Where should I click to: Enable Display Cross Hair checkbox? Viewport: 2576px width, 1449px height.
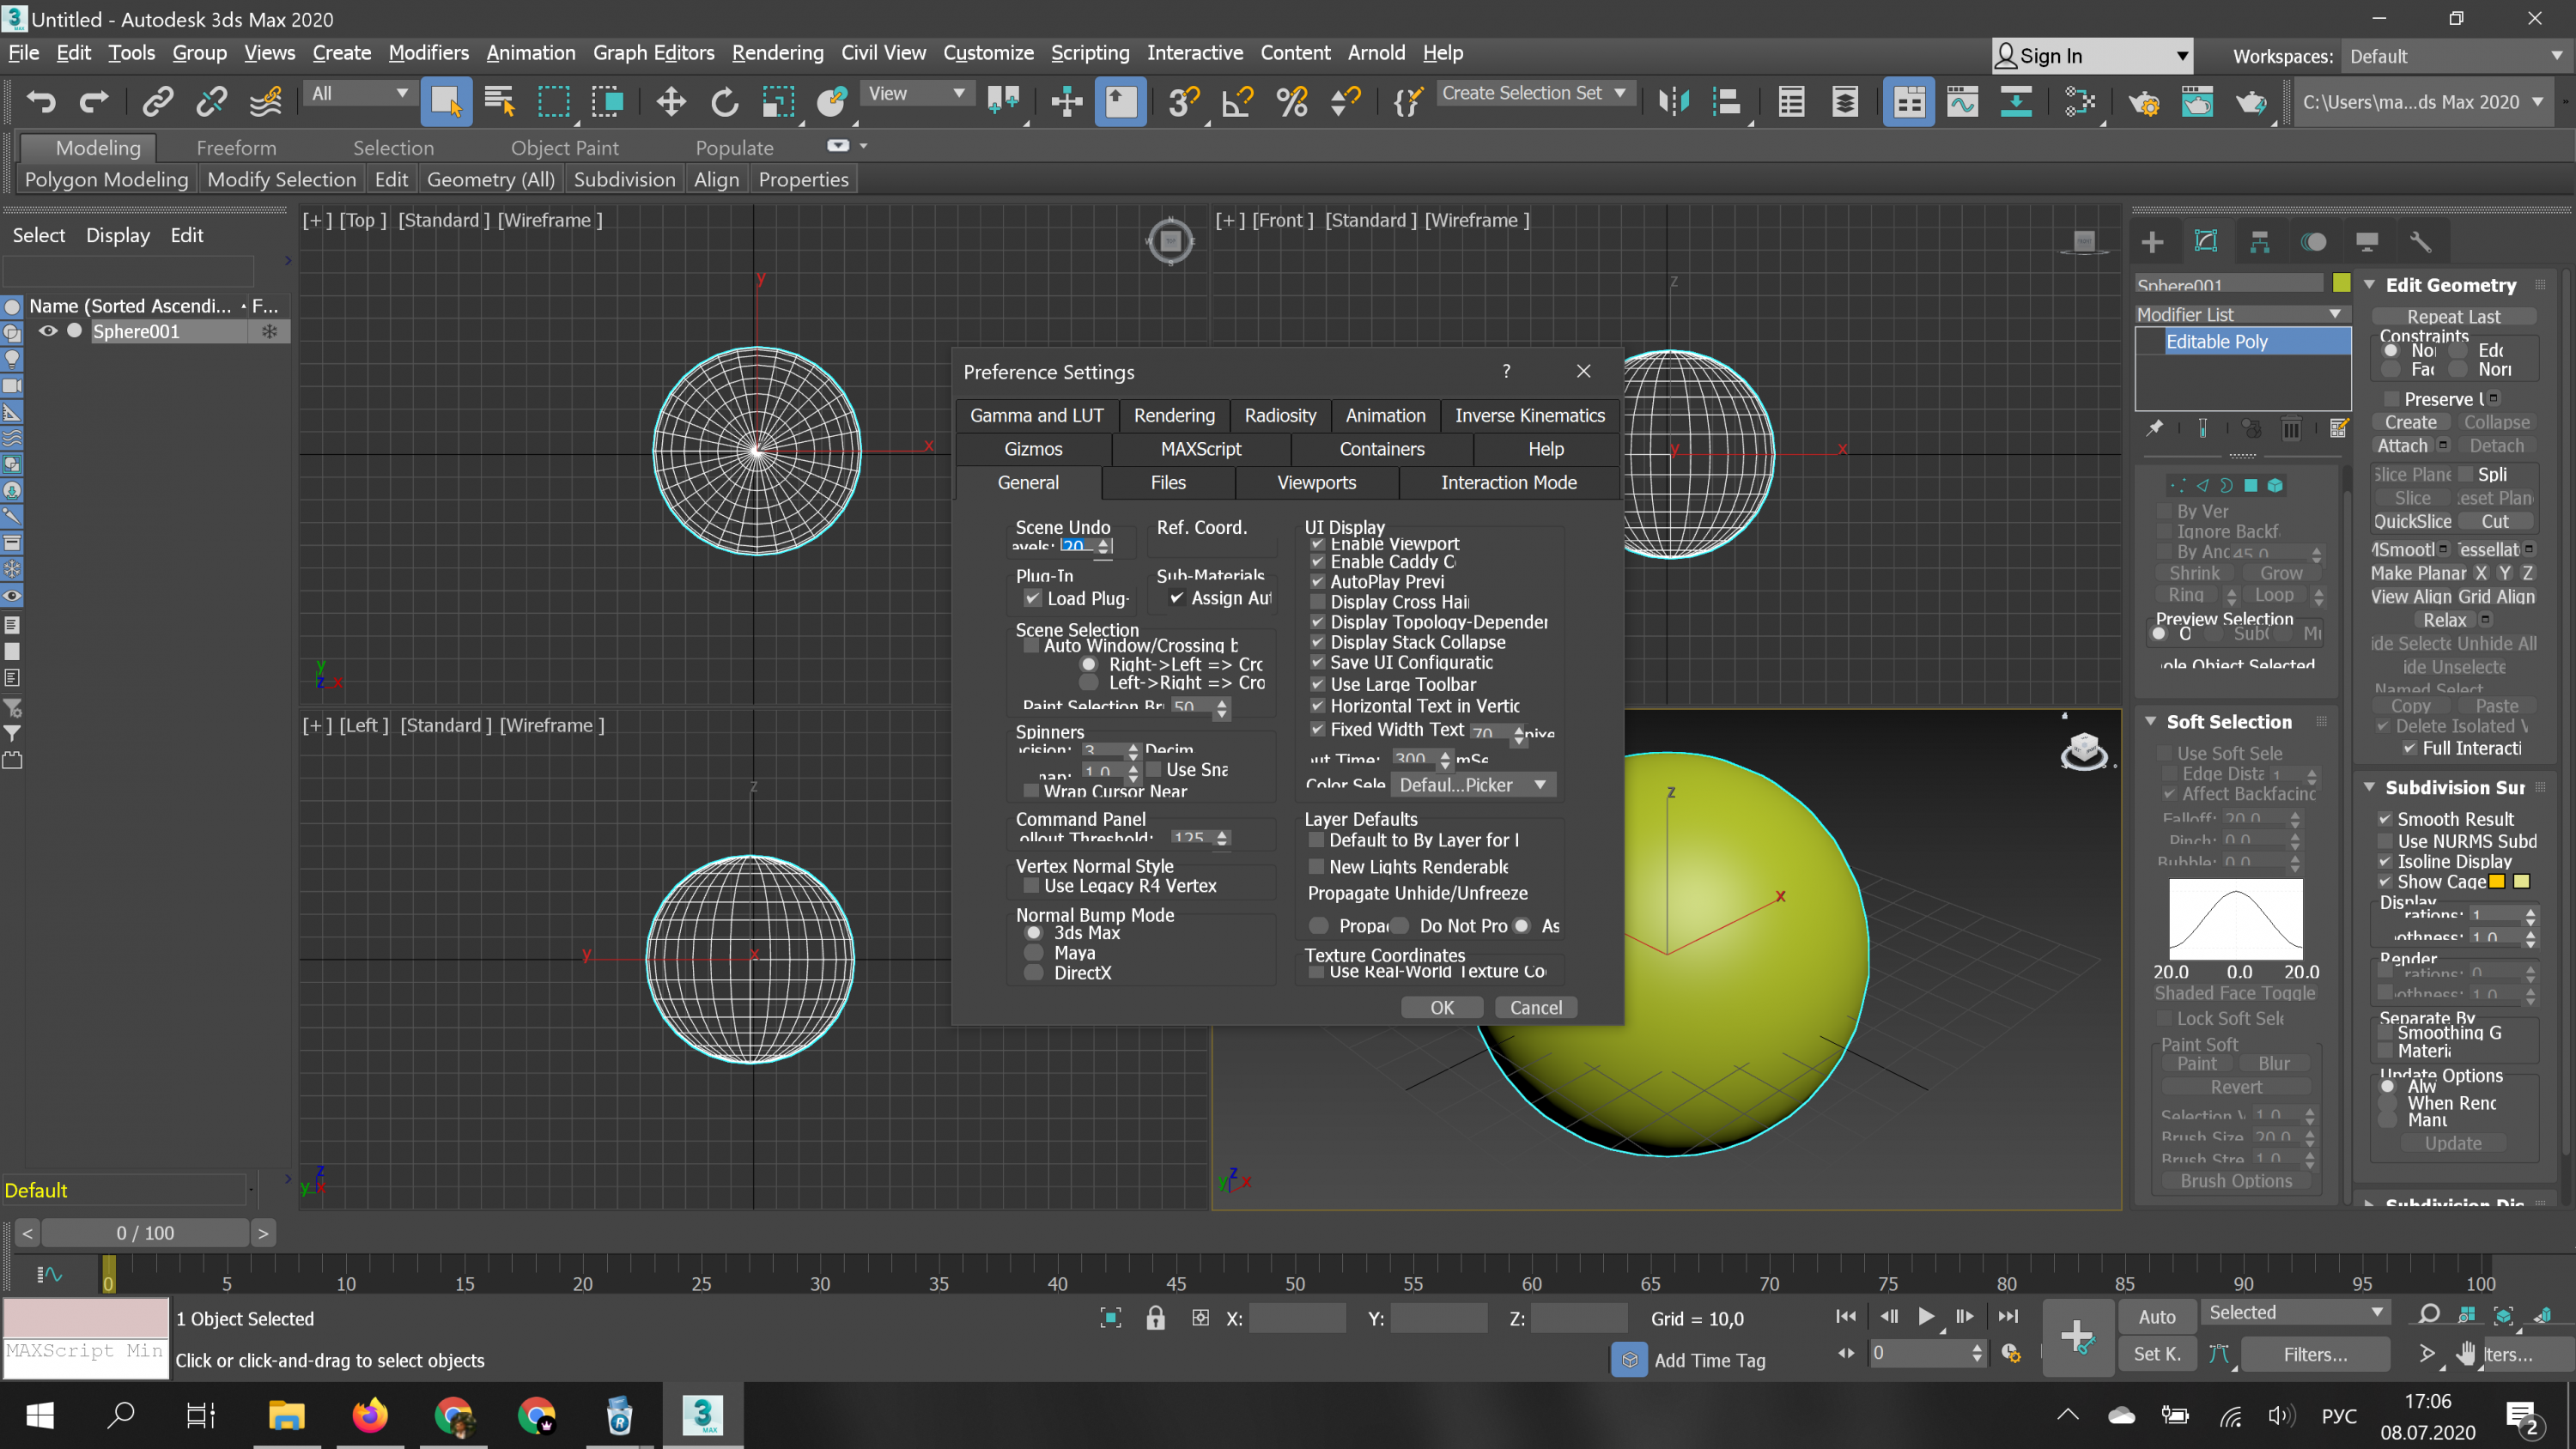[x=1318, y=602]
